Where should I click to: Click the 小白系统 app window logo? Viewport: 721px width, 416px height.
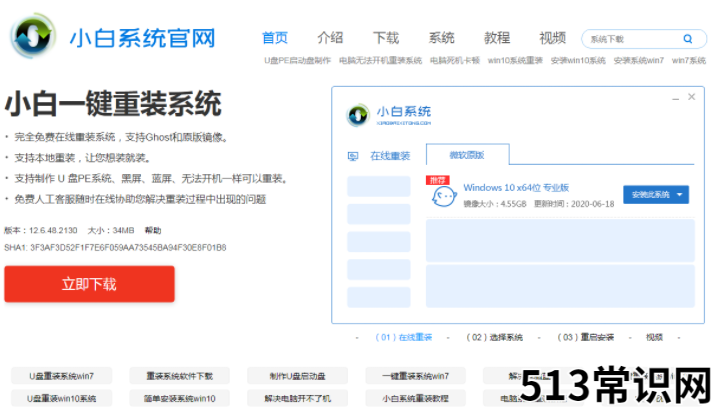pos(358,115)
